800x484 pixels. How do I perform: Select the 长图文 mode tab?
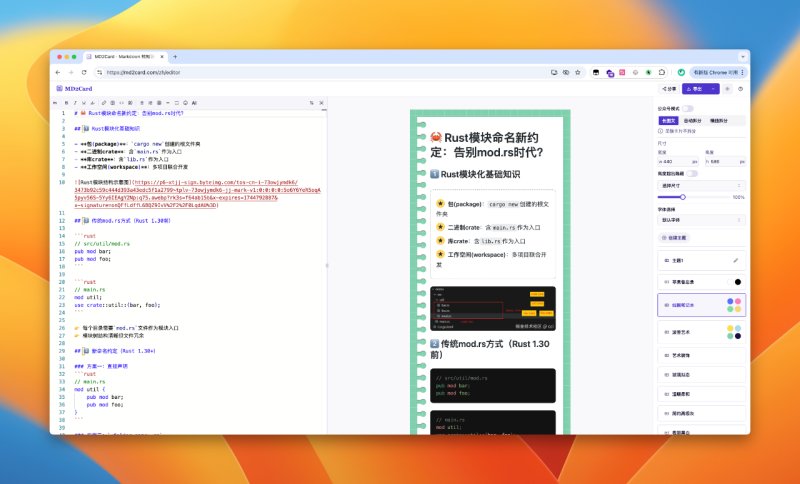click(668, 121)
